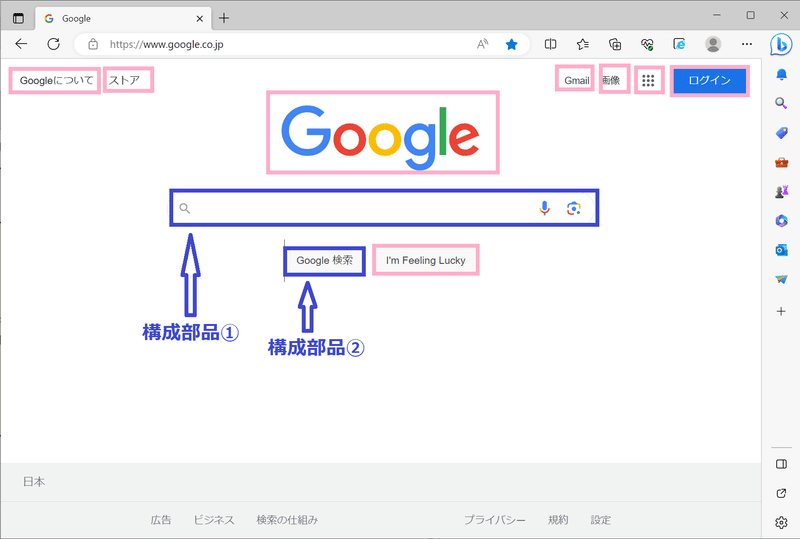
Task: Open link in new window icon in sidebar
Action: coord(781,494)
